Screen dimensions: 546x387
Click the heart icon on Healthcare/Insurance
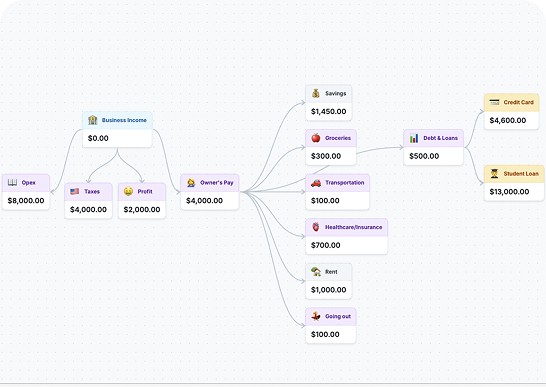point(316,227)
